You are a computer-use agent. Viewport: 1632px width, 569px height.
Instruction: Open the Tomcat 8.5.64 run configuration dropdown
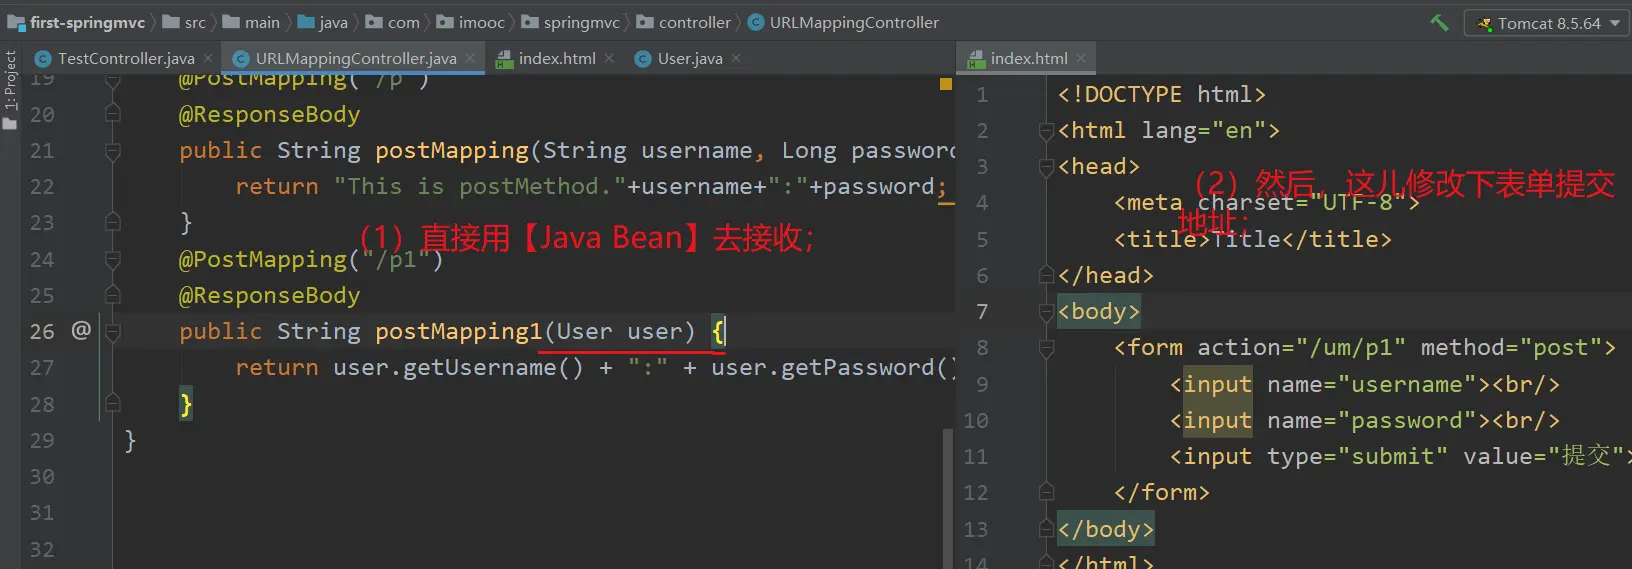pyautogui.click(x=1548, y=23)
